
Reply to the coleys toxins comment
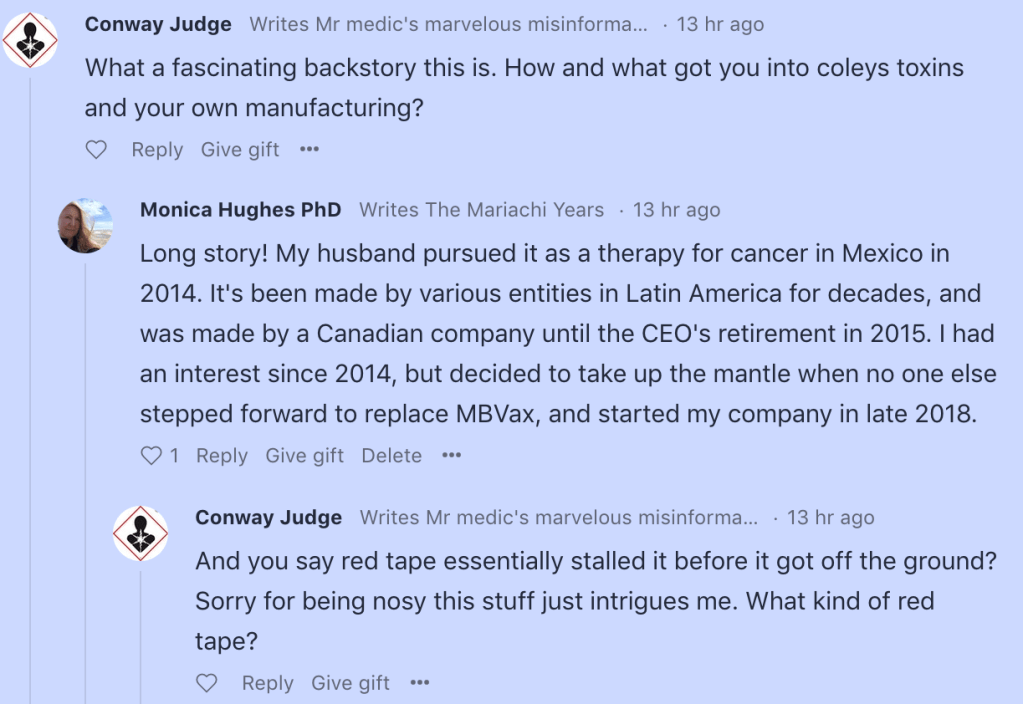(x=157, y=150)
